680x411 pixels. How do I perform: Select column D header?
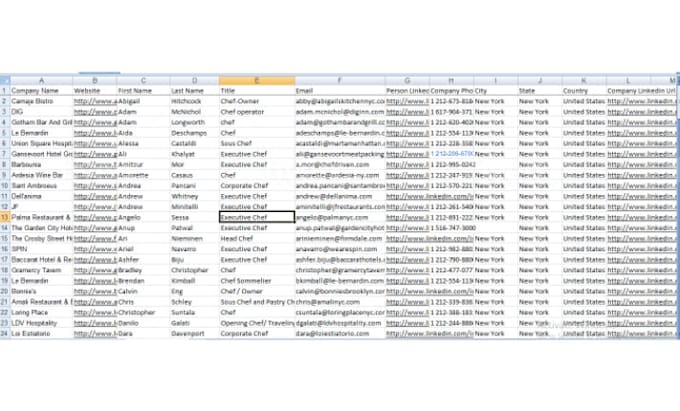195,81
